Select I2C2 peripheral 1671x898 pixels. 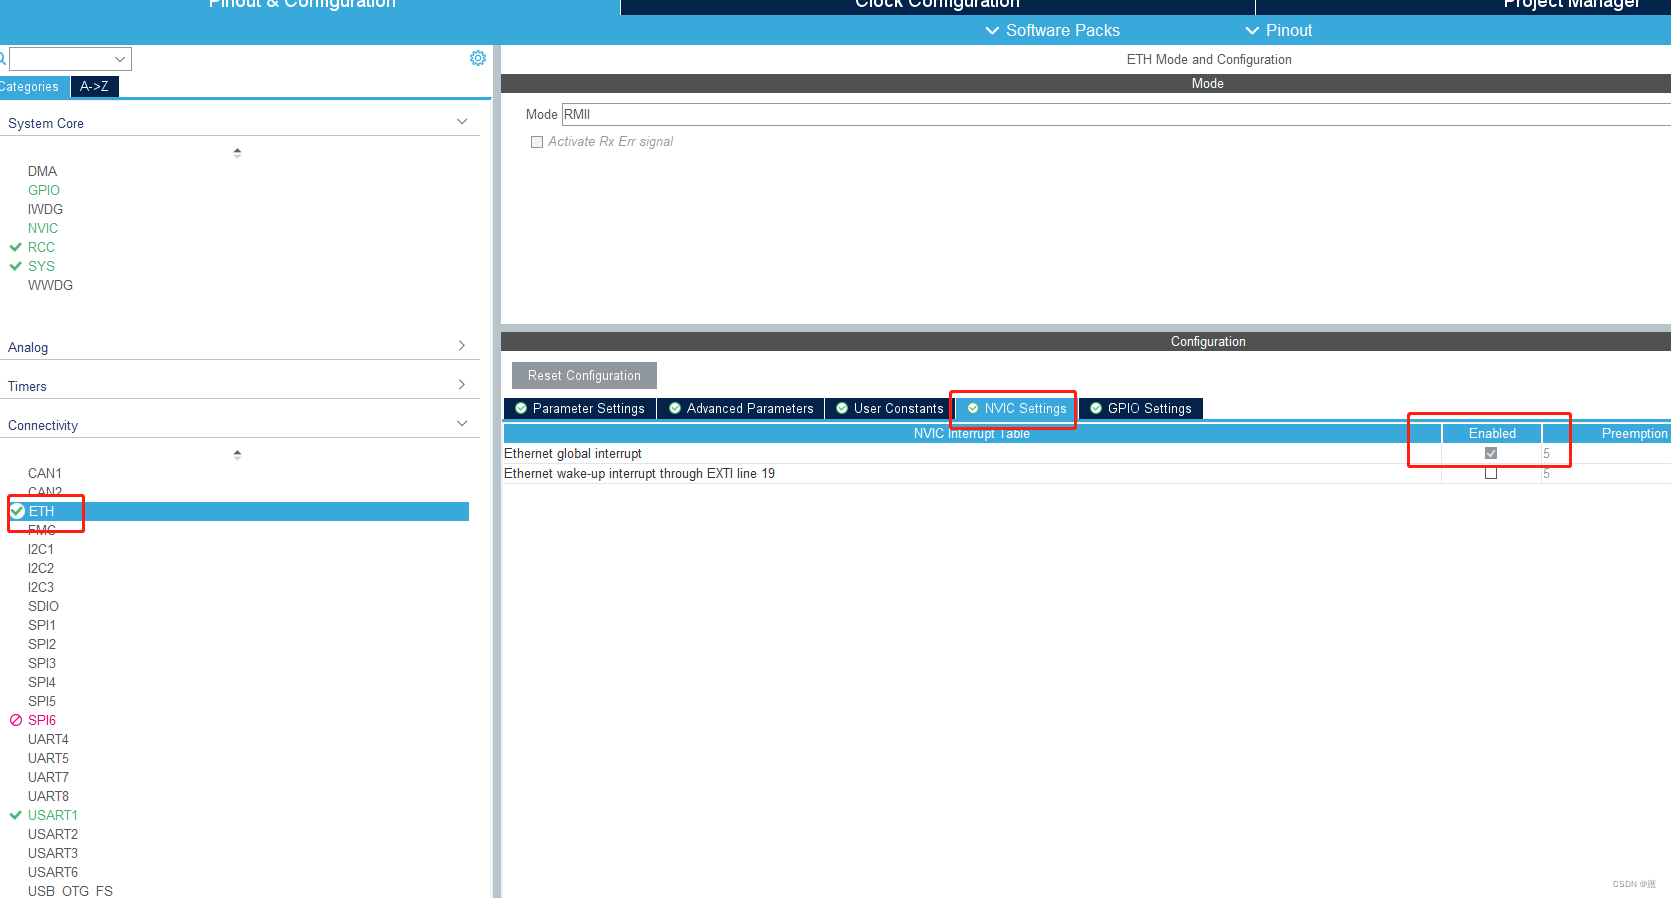[x=41, y=568]
